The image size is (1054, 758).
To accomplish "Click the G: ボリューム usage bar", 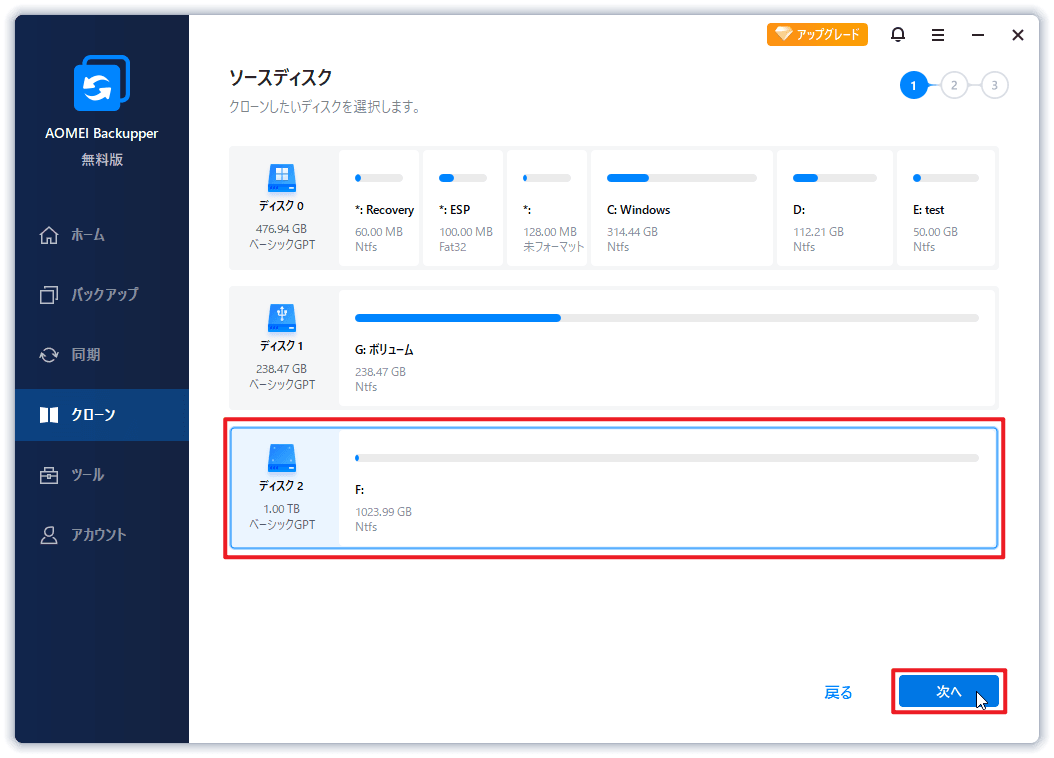I will click(666, 318).
